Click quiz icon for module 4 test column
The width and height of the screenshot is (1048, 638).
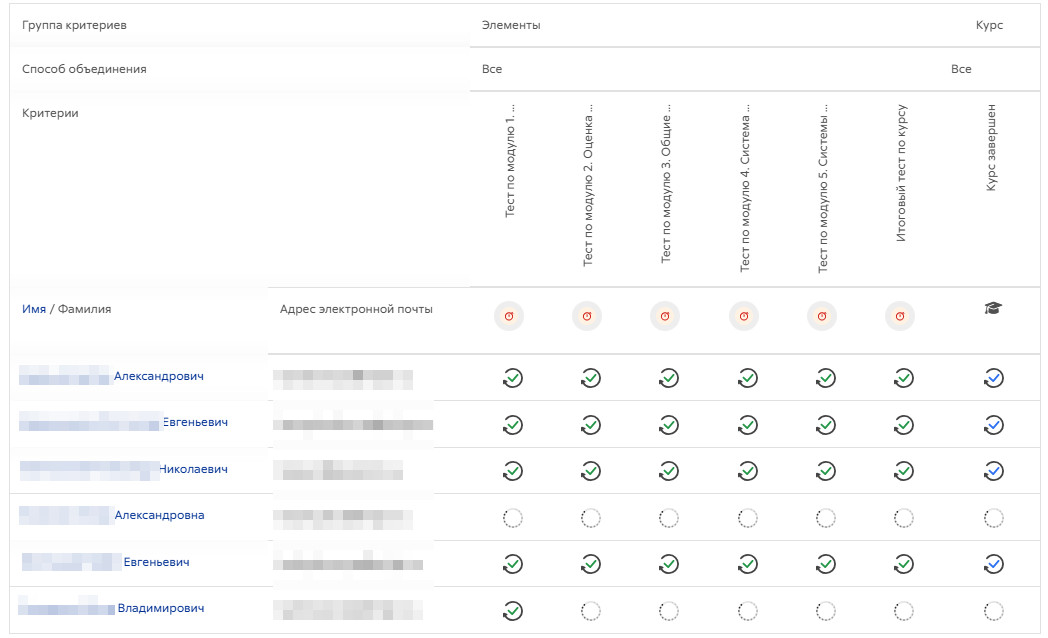click(x=743, y=316)
